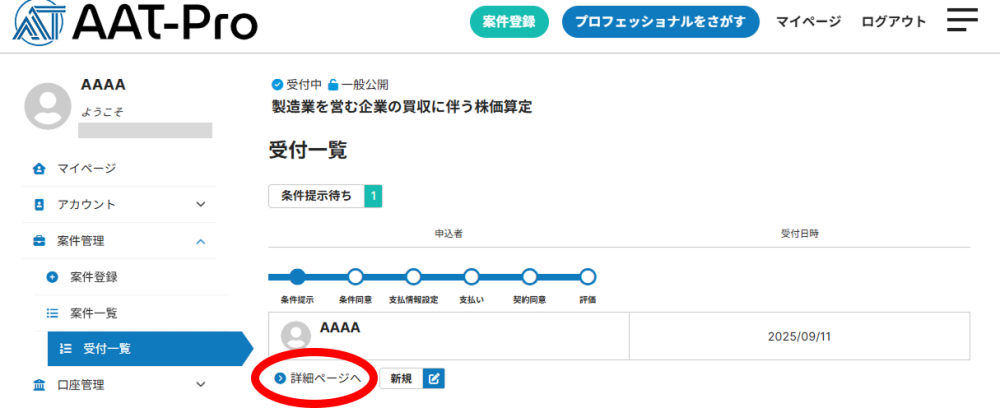Click the 一般公開 unlock icon
This screenshot has width=1000, height=408.
[x=333, y=85]
